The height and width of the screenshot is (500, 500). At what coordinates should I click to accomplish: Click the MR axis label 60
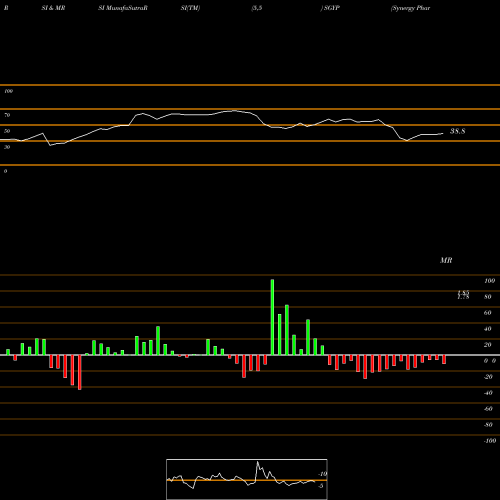[x=488, y=313]
